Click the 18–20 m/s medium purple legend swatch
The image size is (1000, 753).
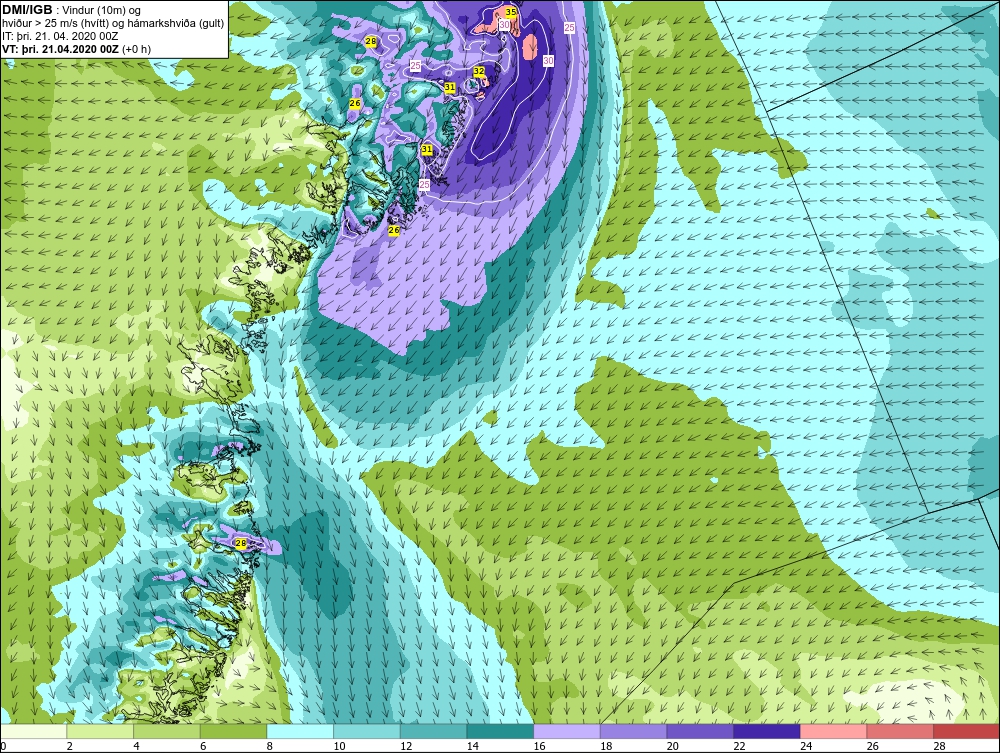click(633, 731)
